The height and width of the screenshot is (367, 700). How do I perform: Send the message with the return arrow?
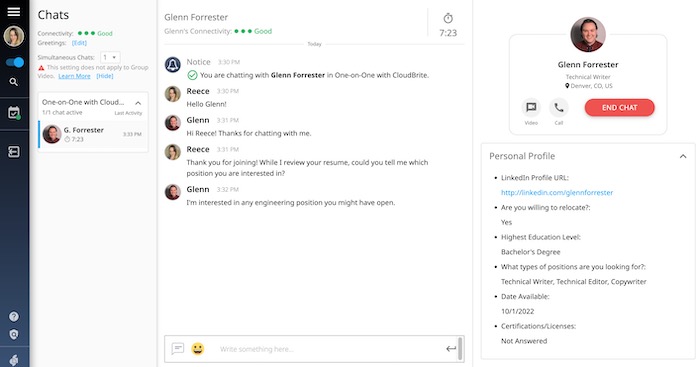450,349
